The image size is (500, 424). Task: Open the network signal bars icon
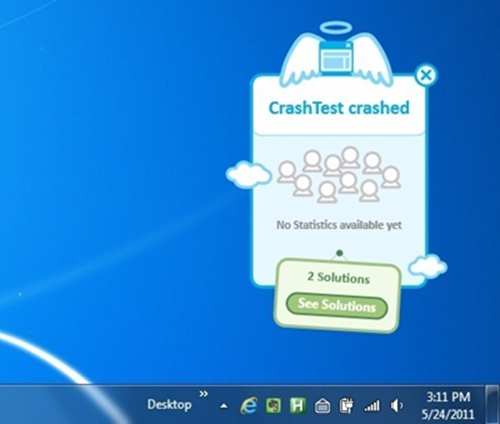point(372,406)
